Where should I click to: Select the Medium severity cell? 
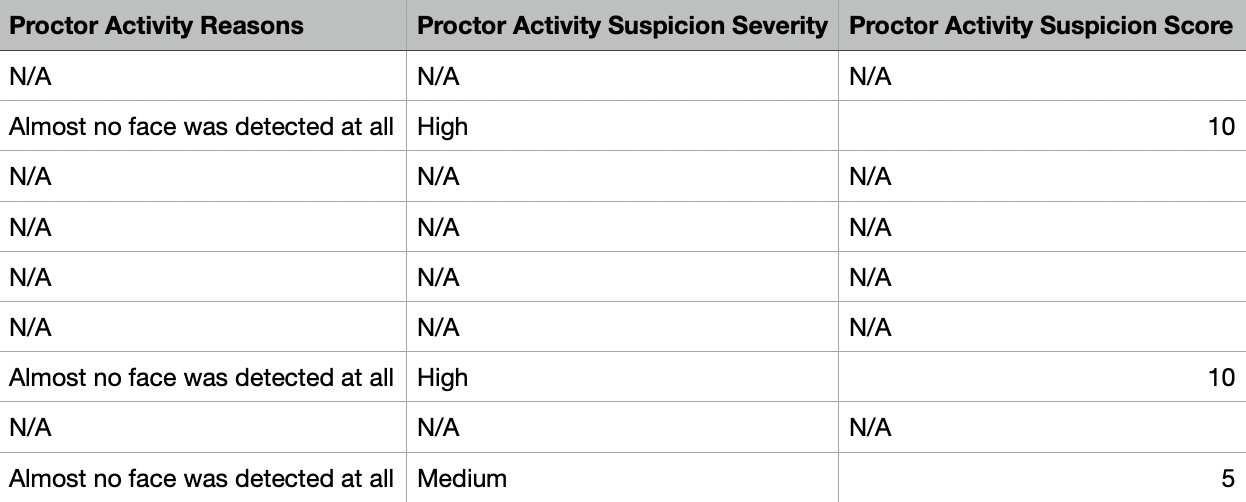click(462, 478)
